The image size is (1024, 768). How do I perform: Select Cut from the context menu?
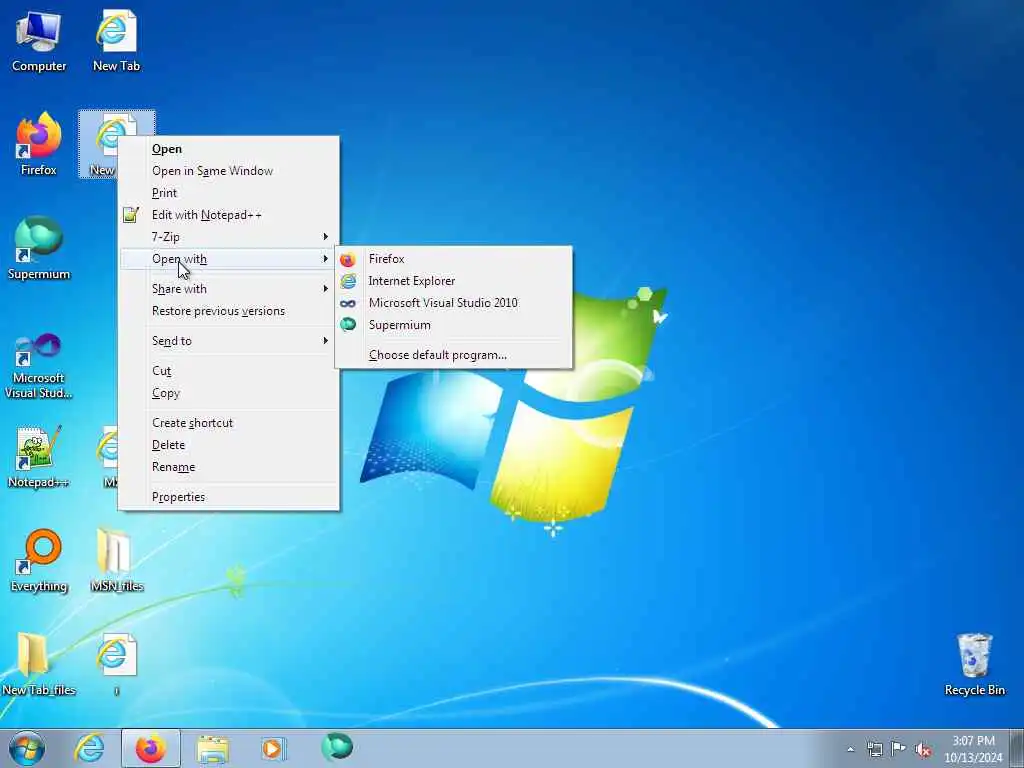tap(229, 371)
